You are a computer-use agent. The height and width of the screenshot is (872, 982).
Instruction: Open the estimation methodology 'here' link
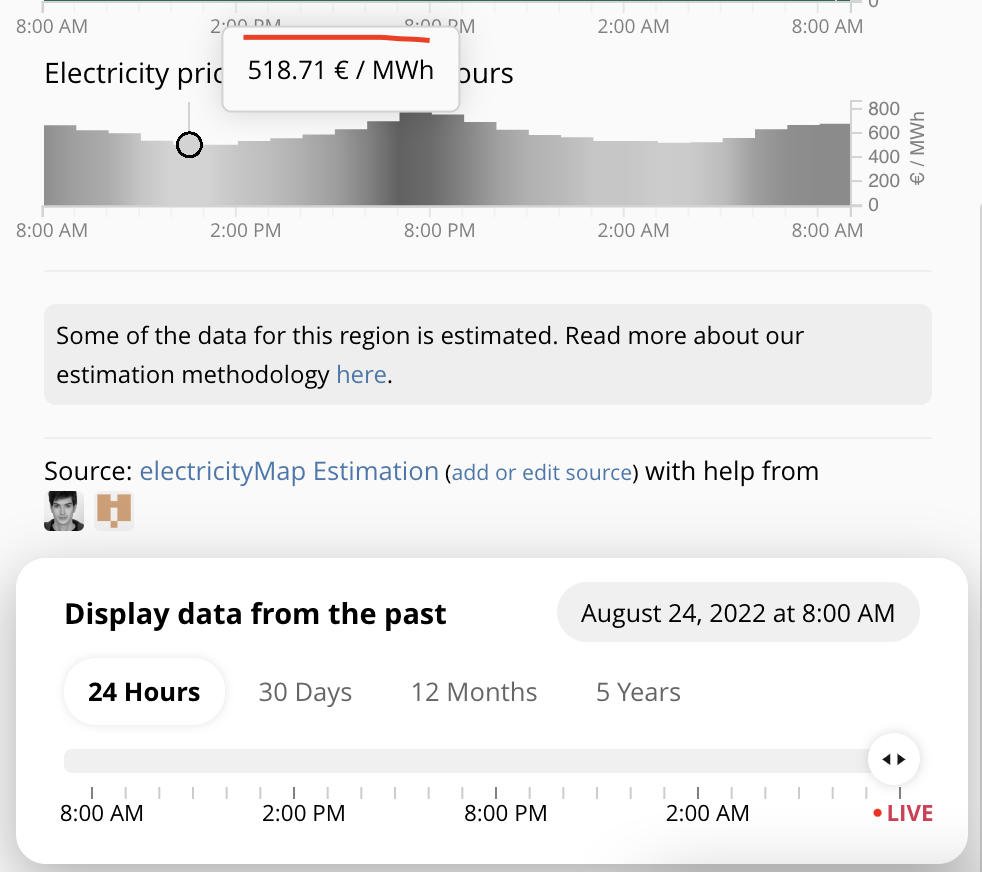point(361,374)
